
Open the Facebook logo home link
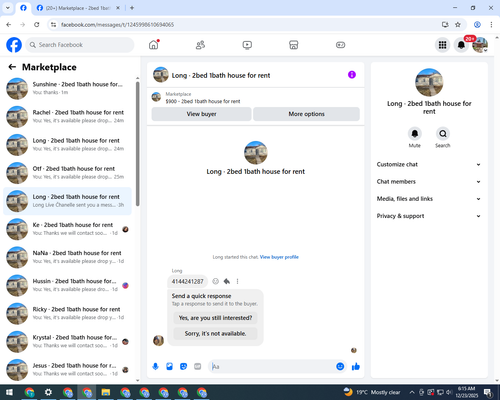(x=14, y=45)
